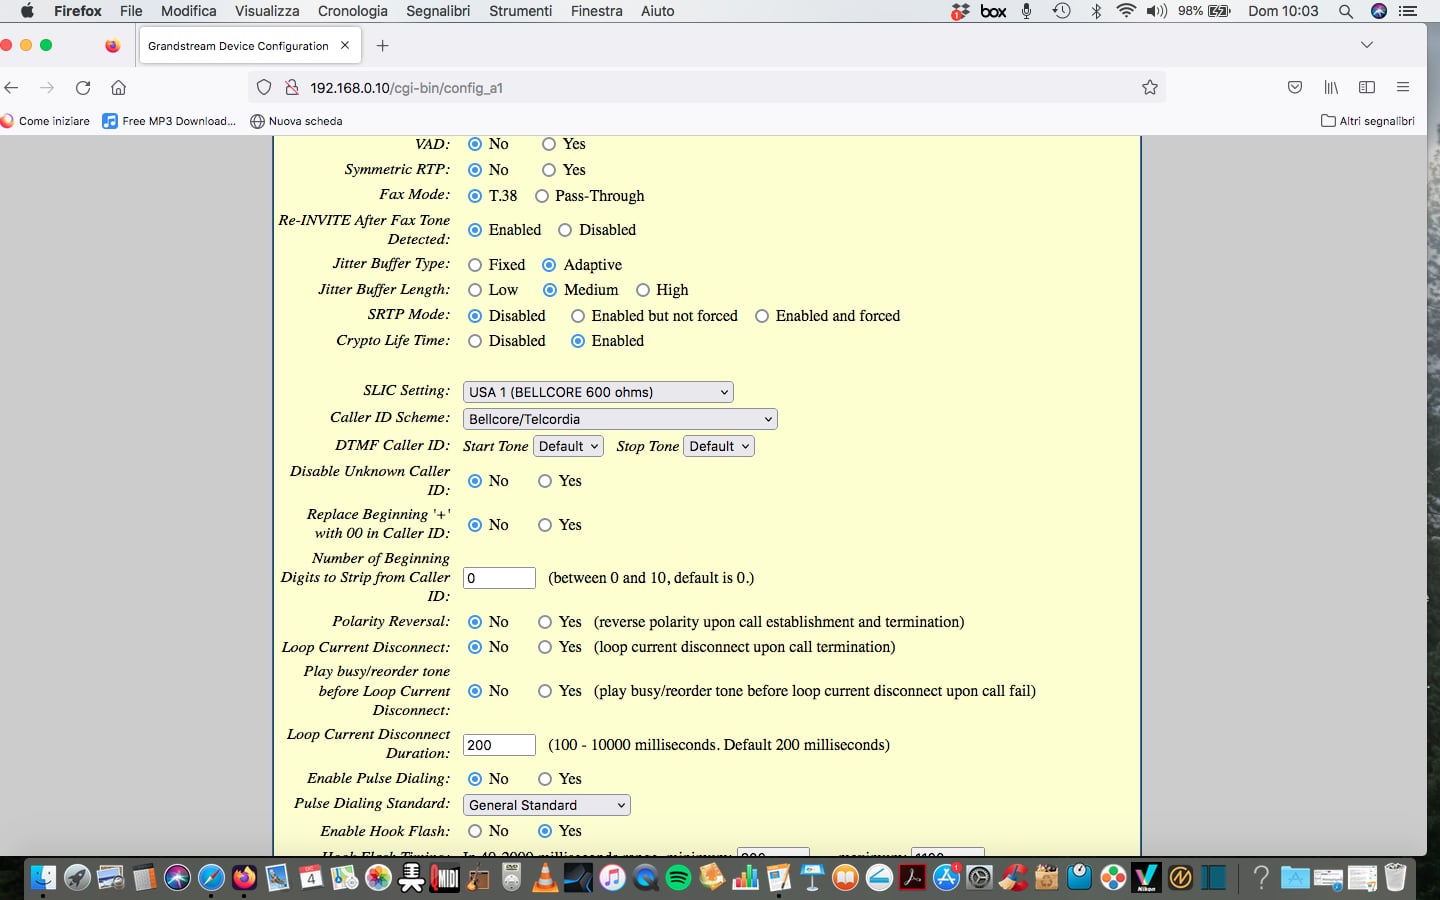Image resolution: width=1440 pixels, height=900 pixels.
Task: Bookmark this page with the star icon
Action: pos(1150,88)
